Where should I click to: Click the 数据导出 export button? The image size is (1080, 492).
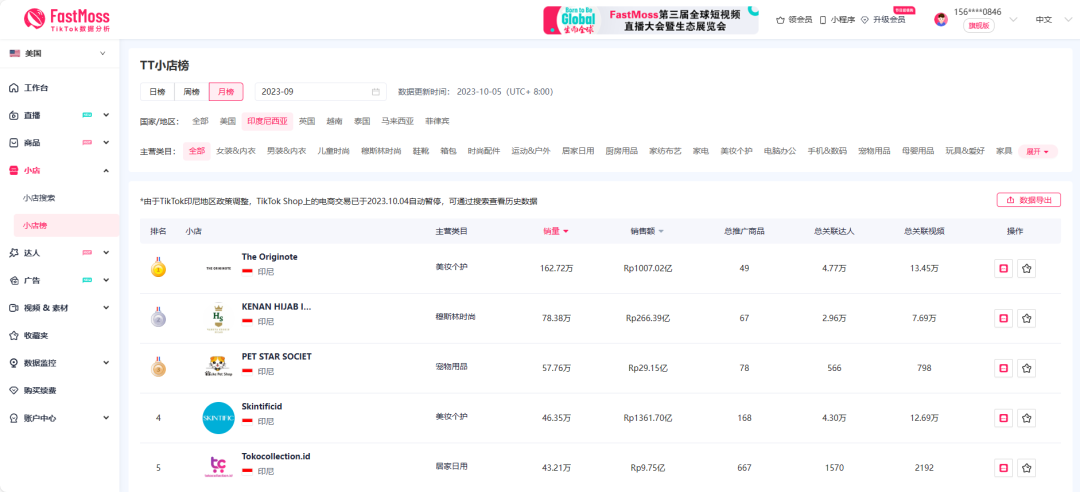click(1028, 200)
